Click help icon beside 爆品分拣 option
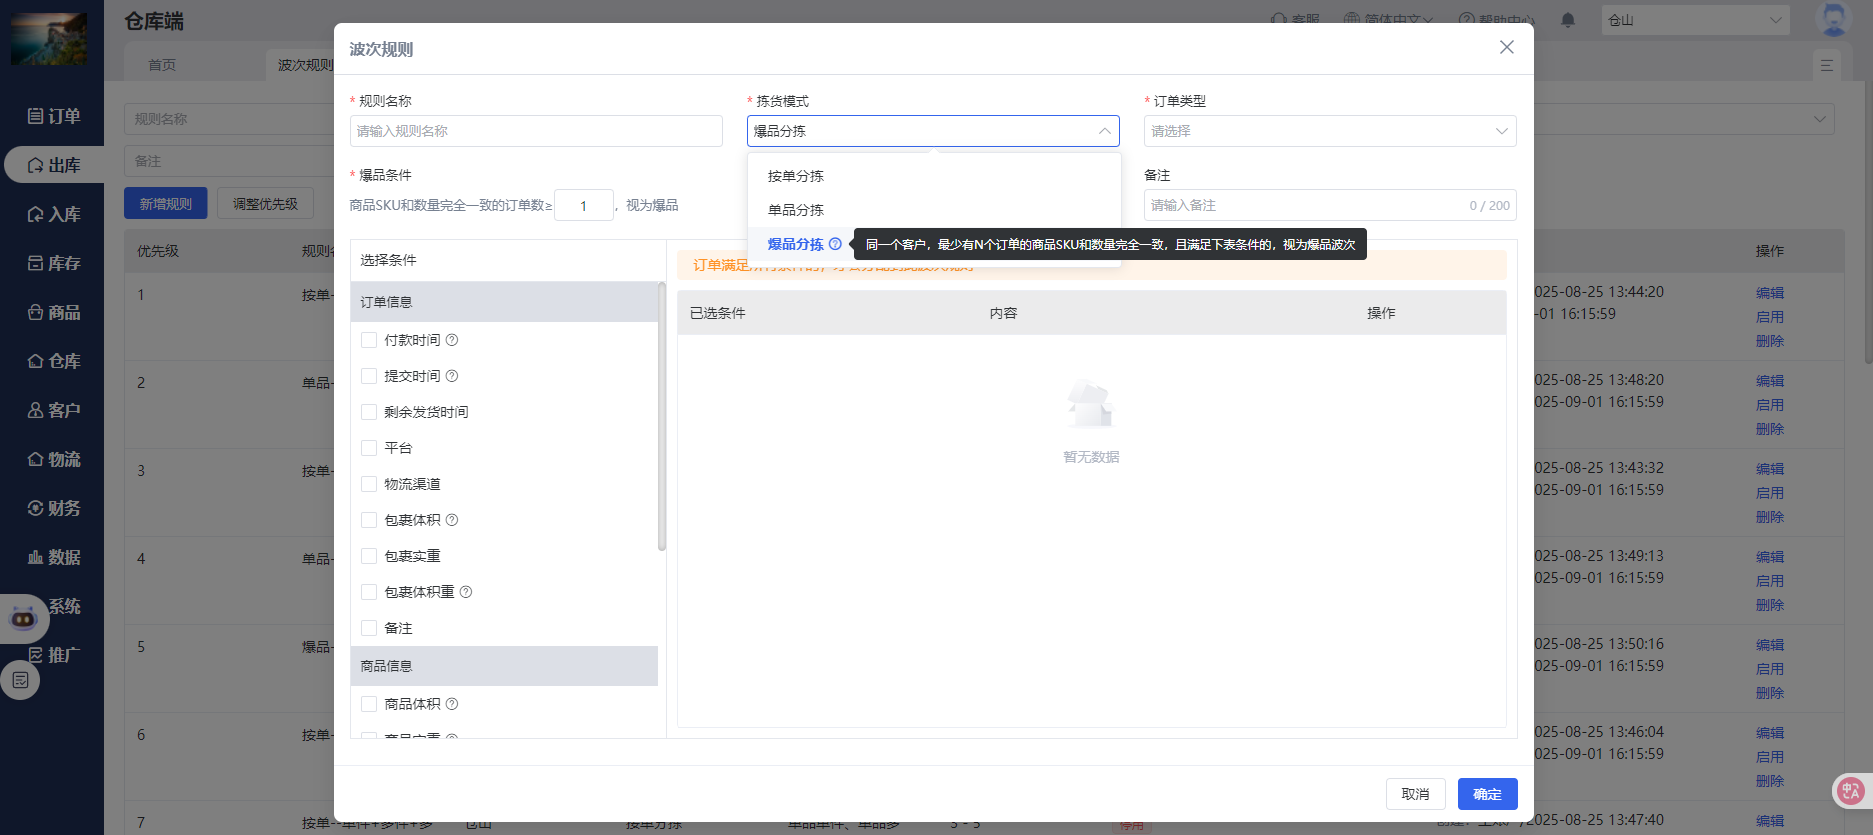Viewport: 1873px width, 835px height. pos(835,244)
